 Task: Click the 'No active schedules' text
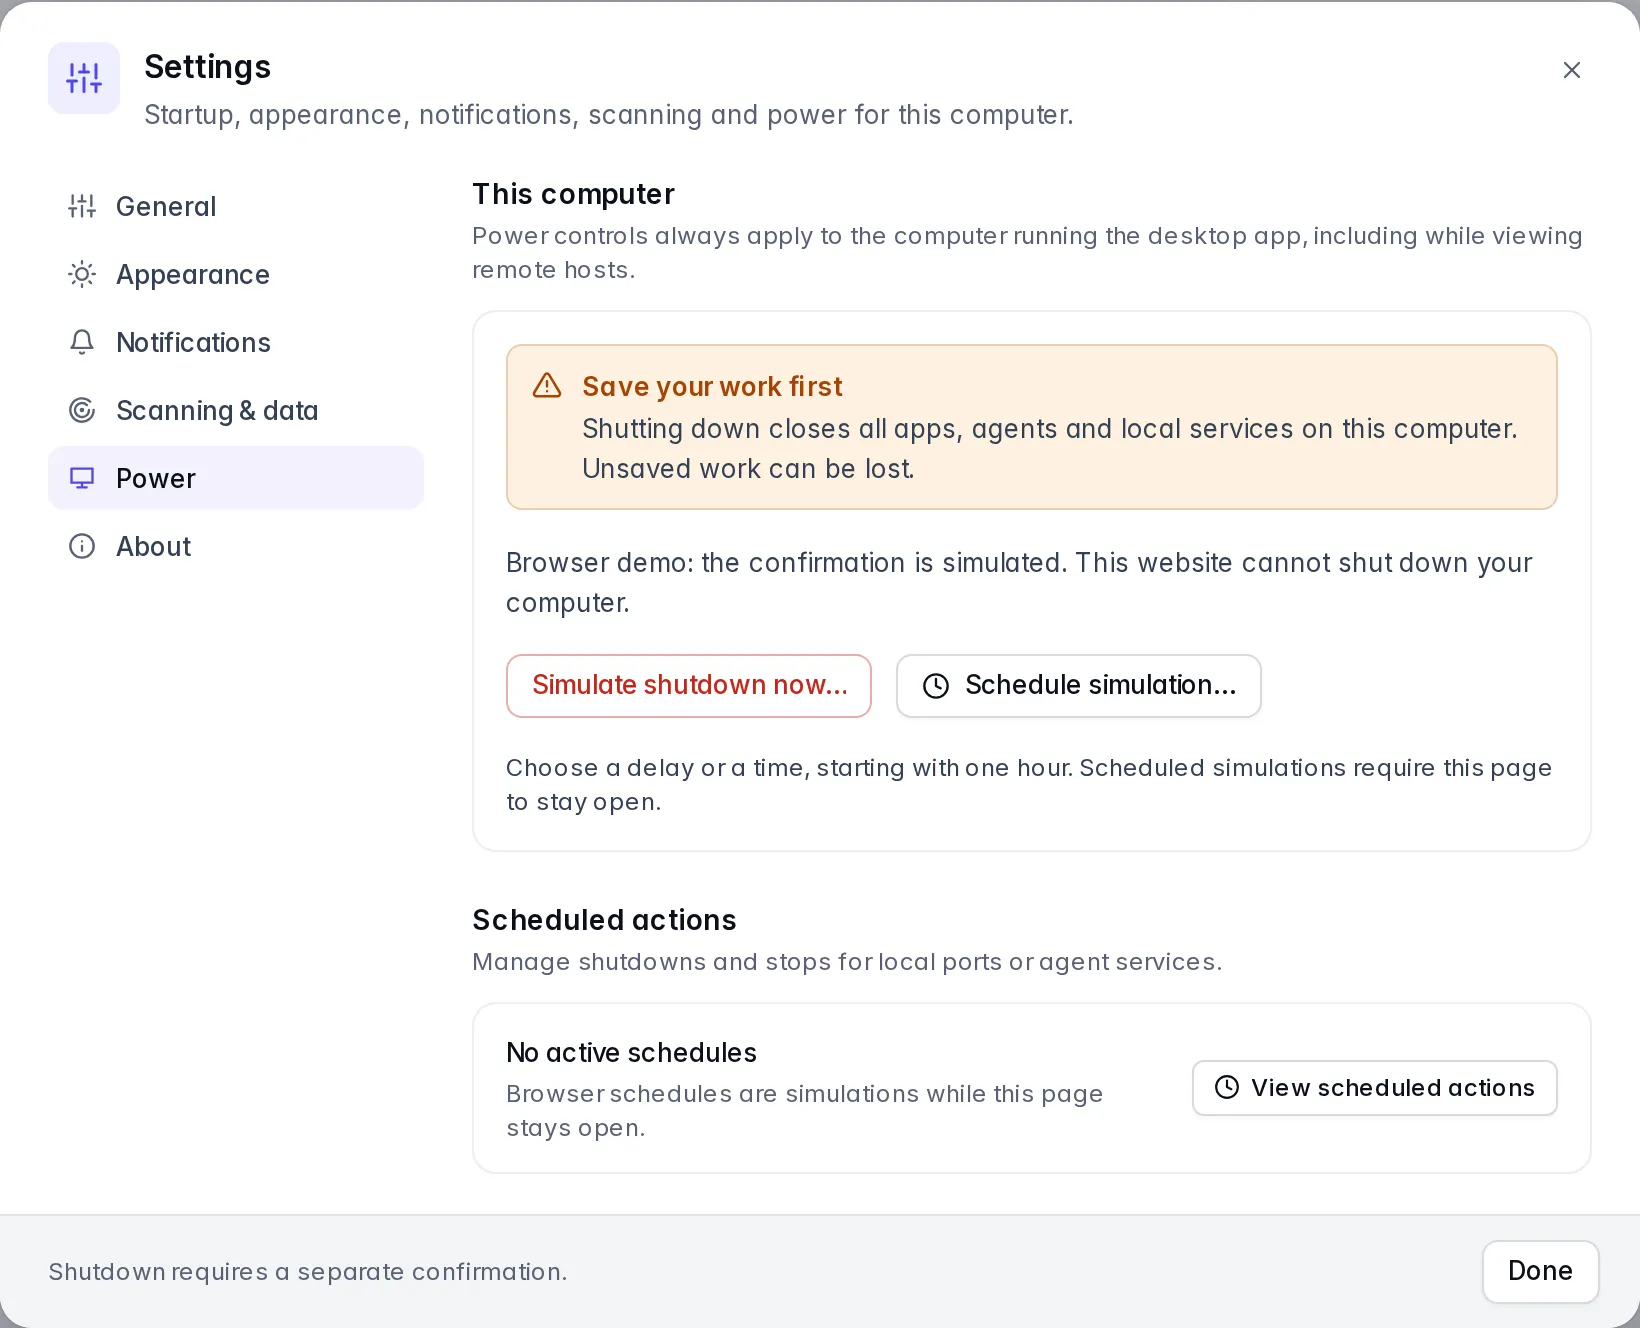coord(631,1053)
